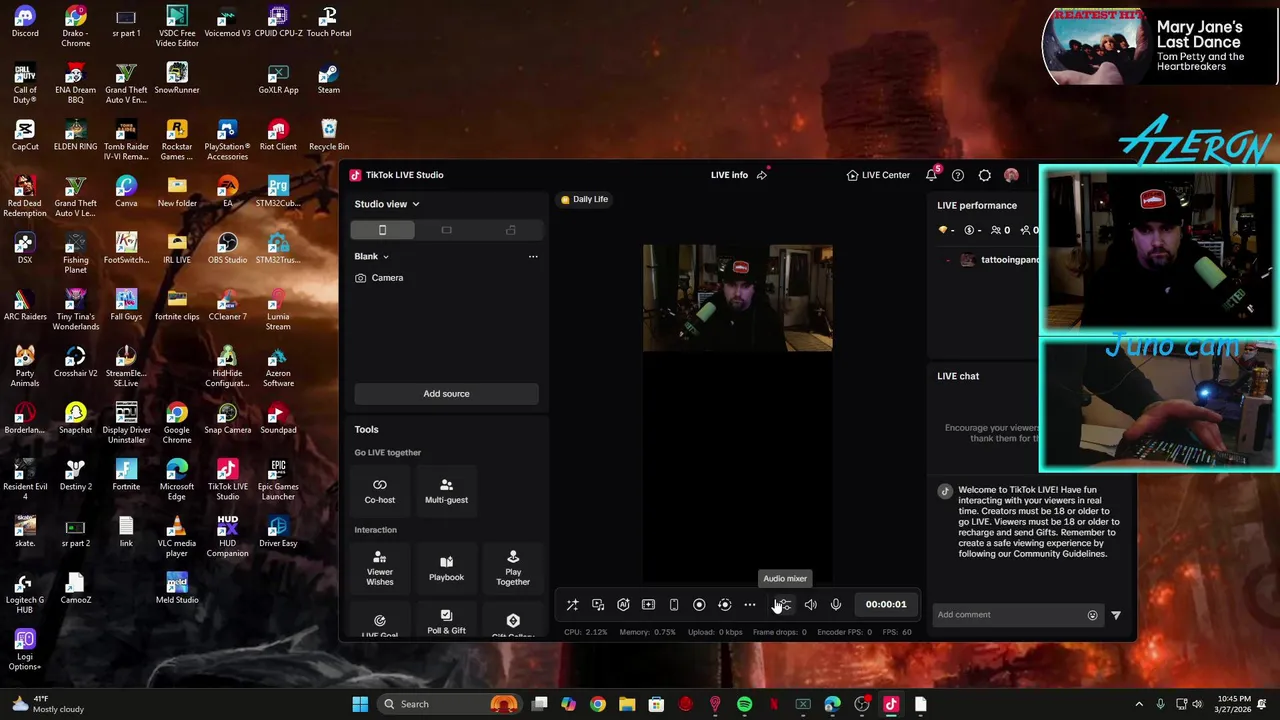
Task: Open Meld Studio desktop shortcut
Action: click(177, 588)
